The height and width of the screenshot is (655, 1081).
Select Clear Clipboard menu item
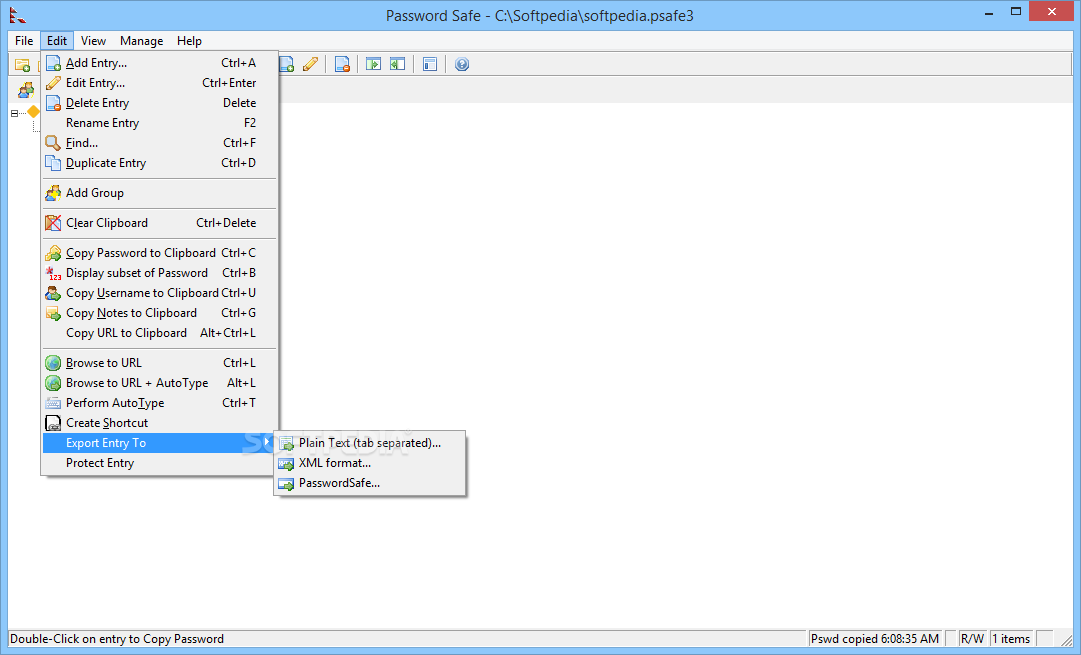[x=160, y=223]
